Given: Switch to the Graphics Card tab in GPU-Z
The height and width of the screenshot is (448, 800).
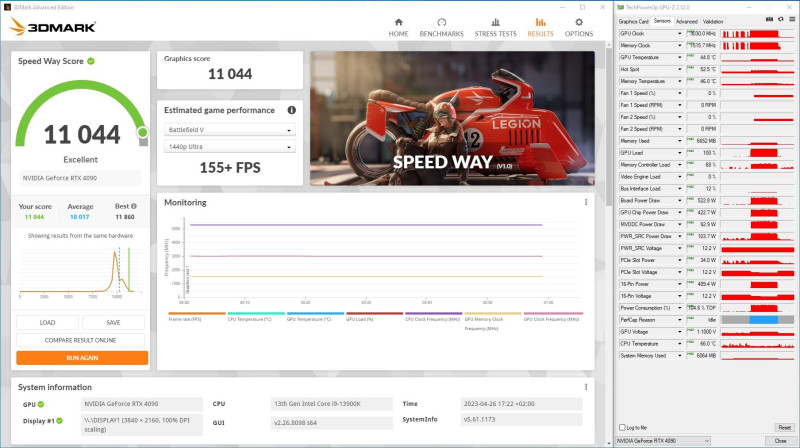Looking at the screenshot, I should pos(633,21).
